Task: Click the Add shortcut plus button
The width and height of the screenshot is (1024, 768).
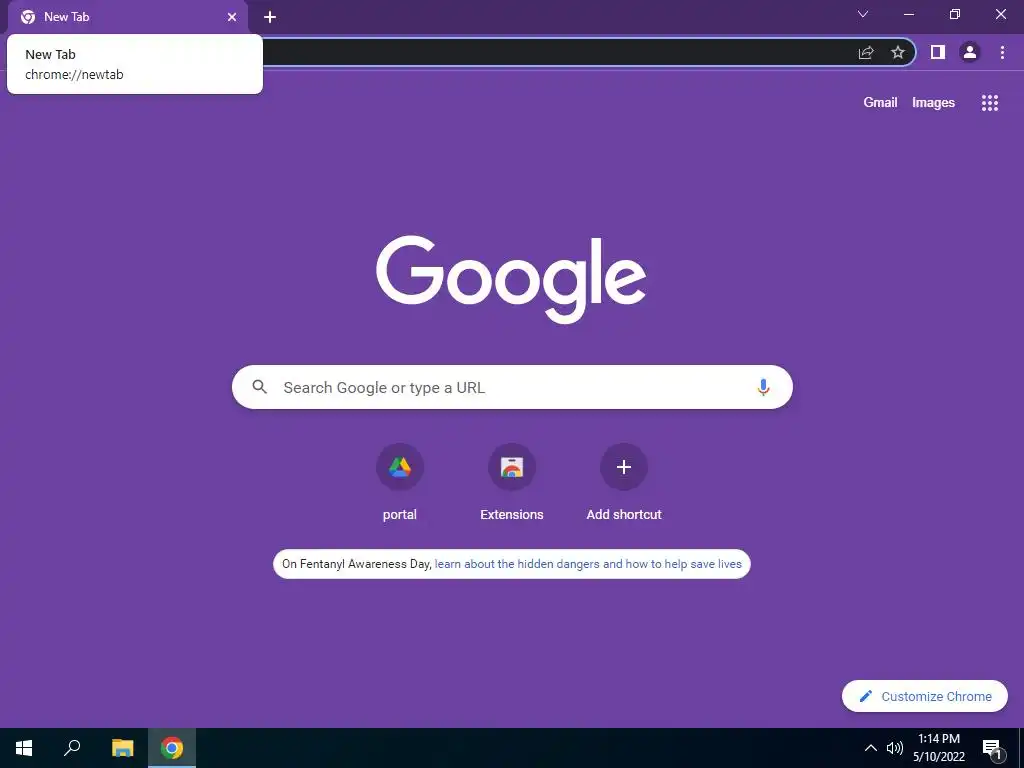Action: (624, 467)
